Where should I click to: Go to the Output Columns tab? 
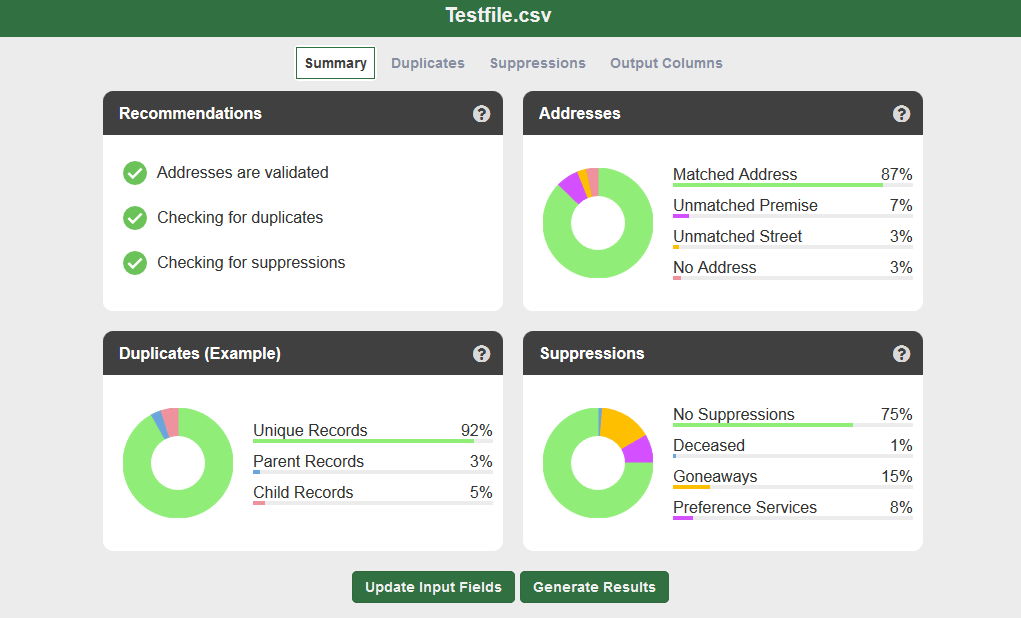tap(666, 63)
